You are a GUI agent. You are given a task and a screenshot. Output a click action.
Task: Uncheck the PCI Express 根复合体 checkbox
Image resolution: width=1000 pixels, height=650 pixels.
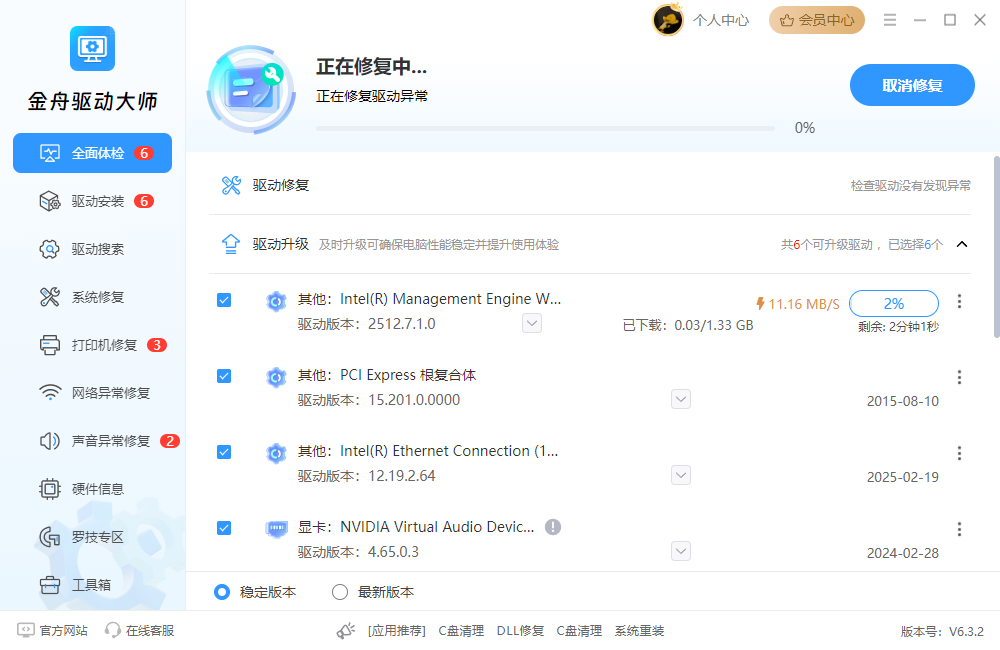[x=224, y=376]
